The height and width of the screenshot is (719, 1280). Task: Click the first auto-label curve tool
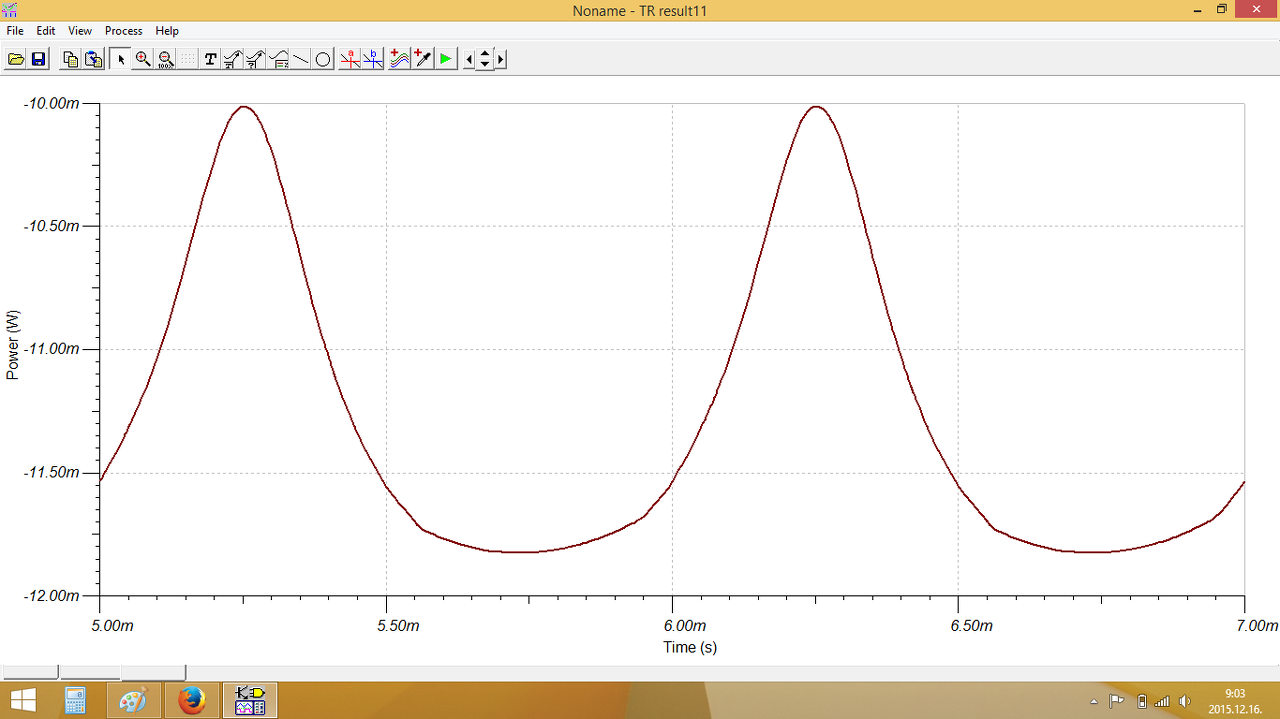click(232, 59)
